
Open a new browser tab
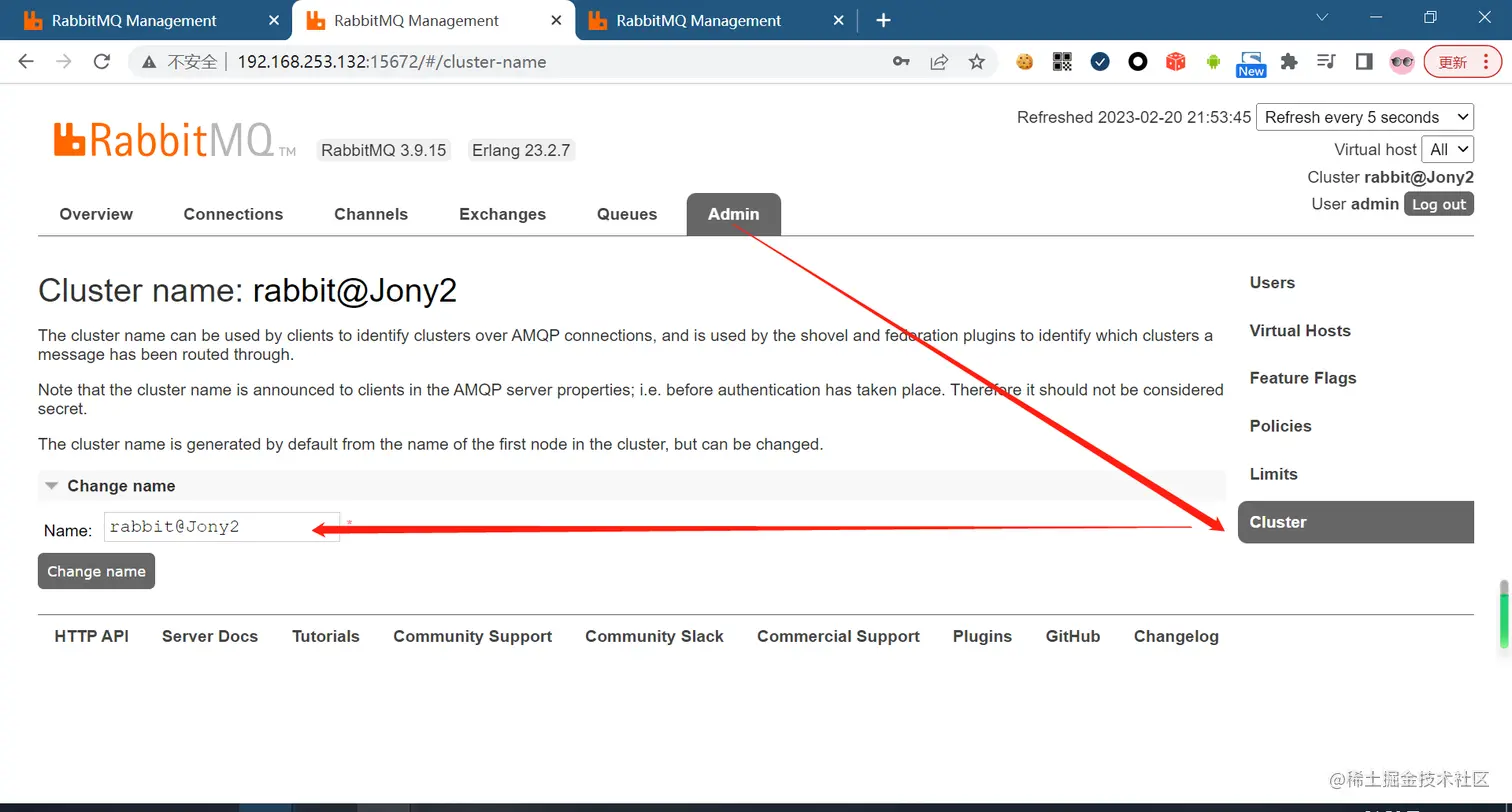(883, 20)
